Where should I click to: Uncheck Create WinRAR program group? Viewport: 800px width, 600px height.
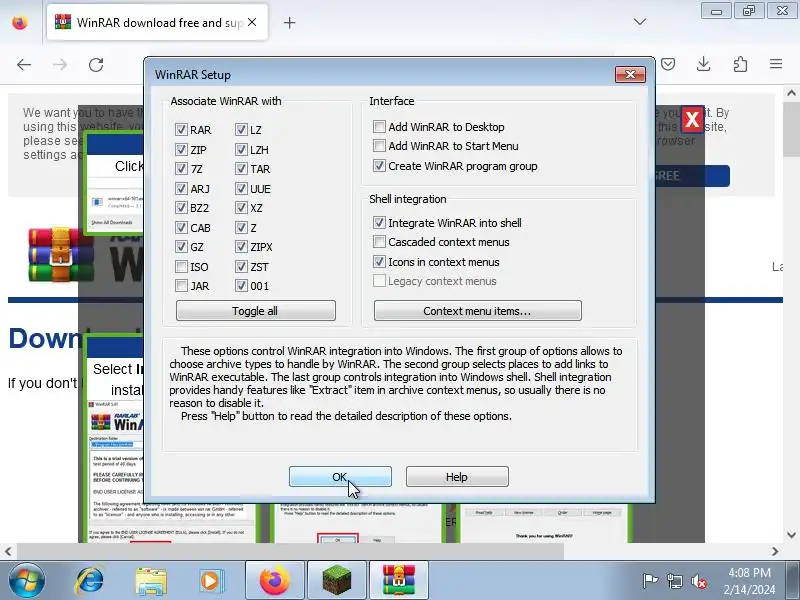point(379,166)
